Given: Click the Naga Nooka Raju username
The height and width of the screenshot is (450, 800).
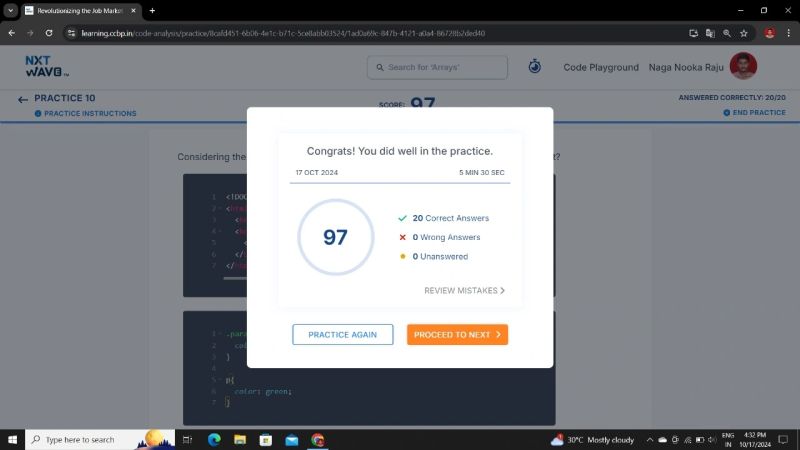Looking at the screenshot, I should [686, 67].
